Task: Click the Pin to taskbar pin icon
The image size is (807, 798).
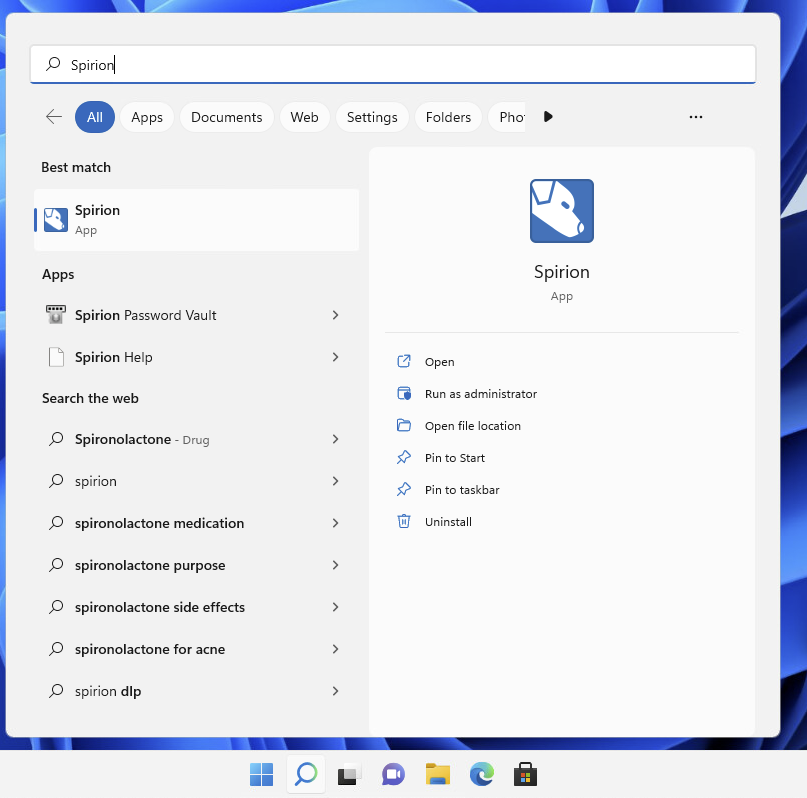Action: pyautogui.click(x=404, y=489)
